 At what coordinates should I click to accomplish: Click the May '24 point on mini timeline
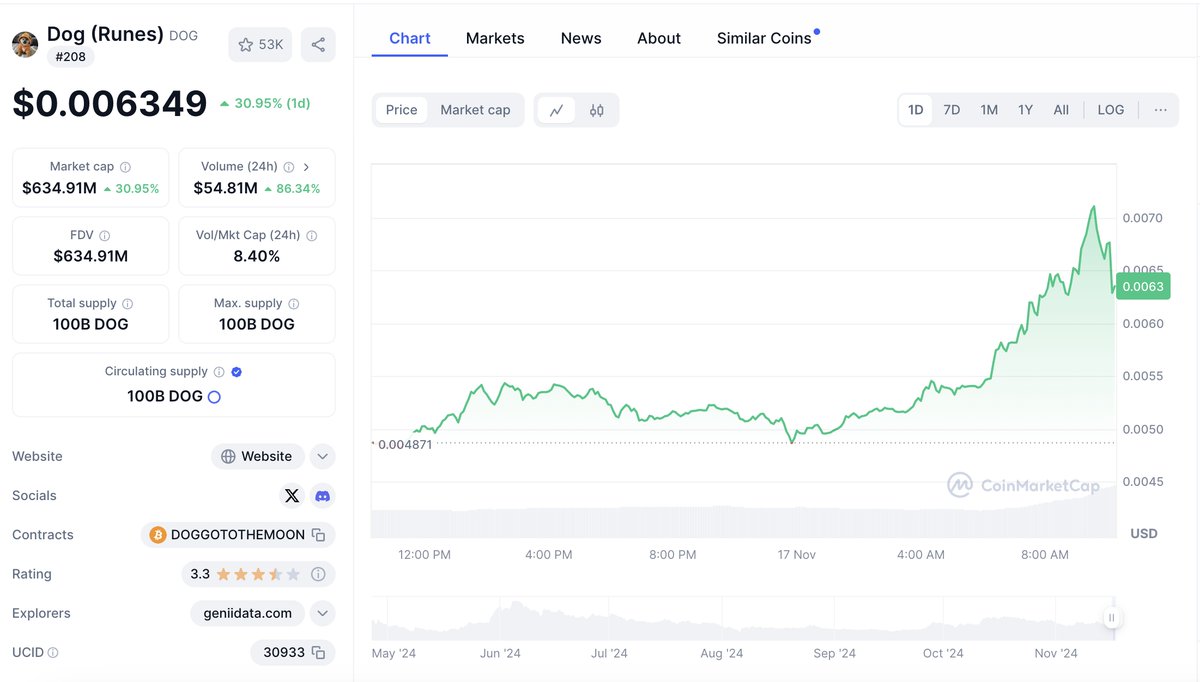(394, 653)
